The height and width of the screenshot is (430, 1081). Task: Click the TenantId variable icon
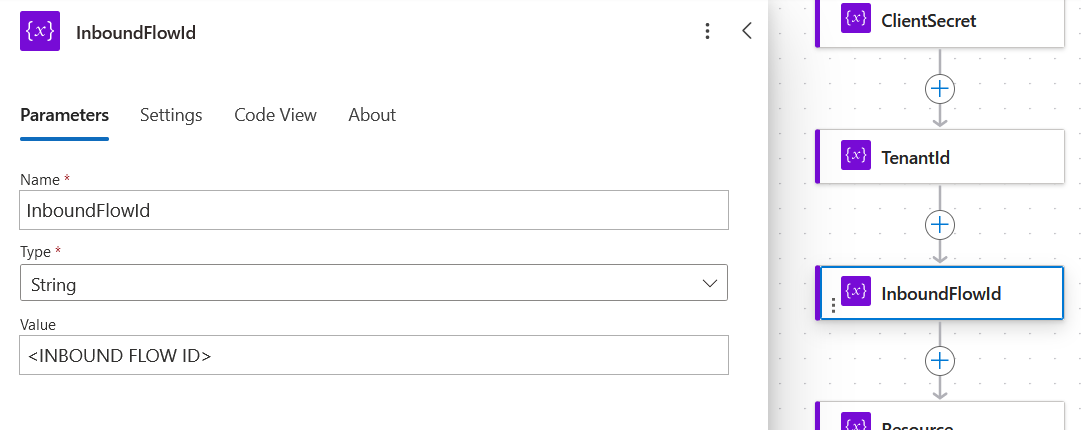click(x=856, y=156)
